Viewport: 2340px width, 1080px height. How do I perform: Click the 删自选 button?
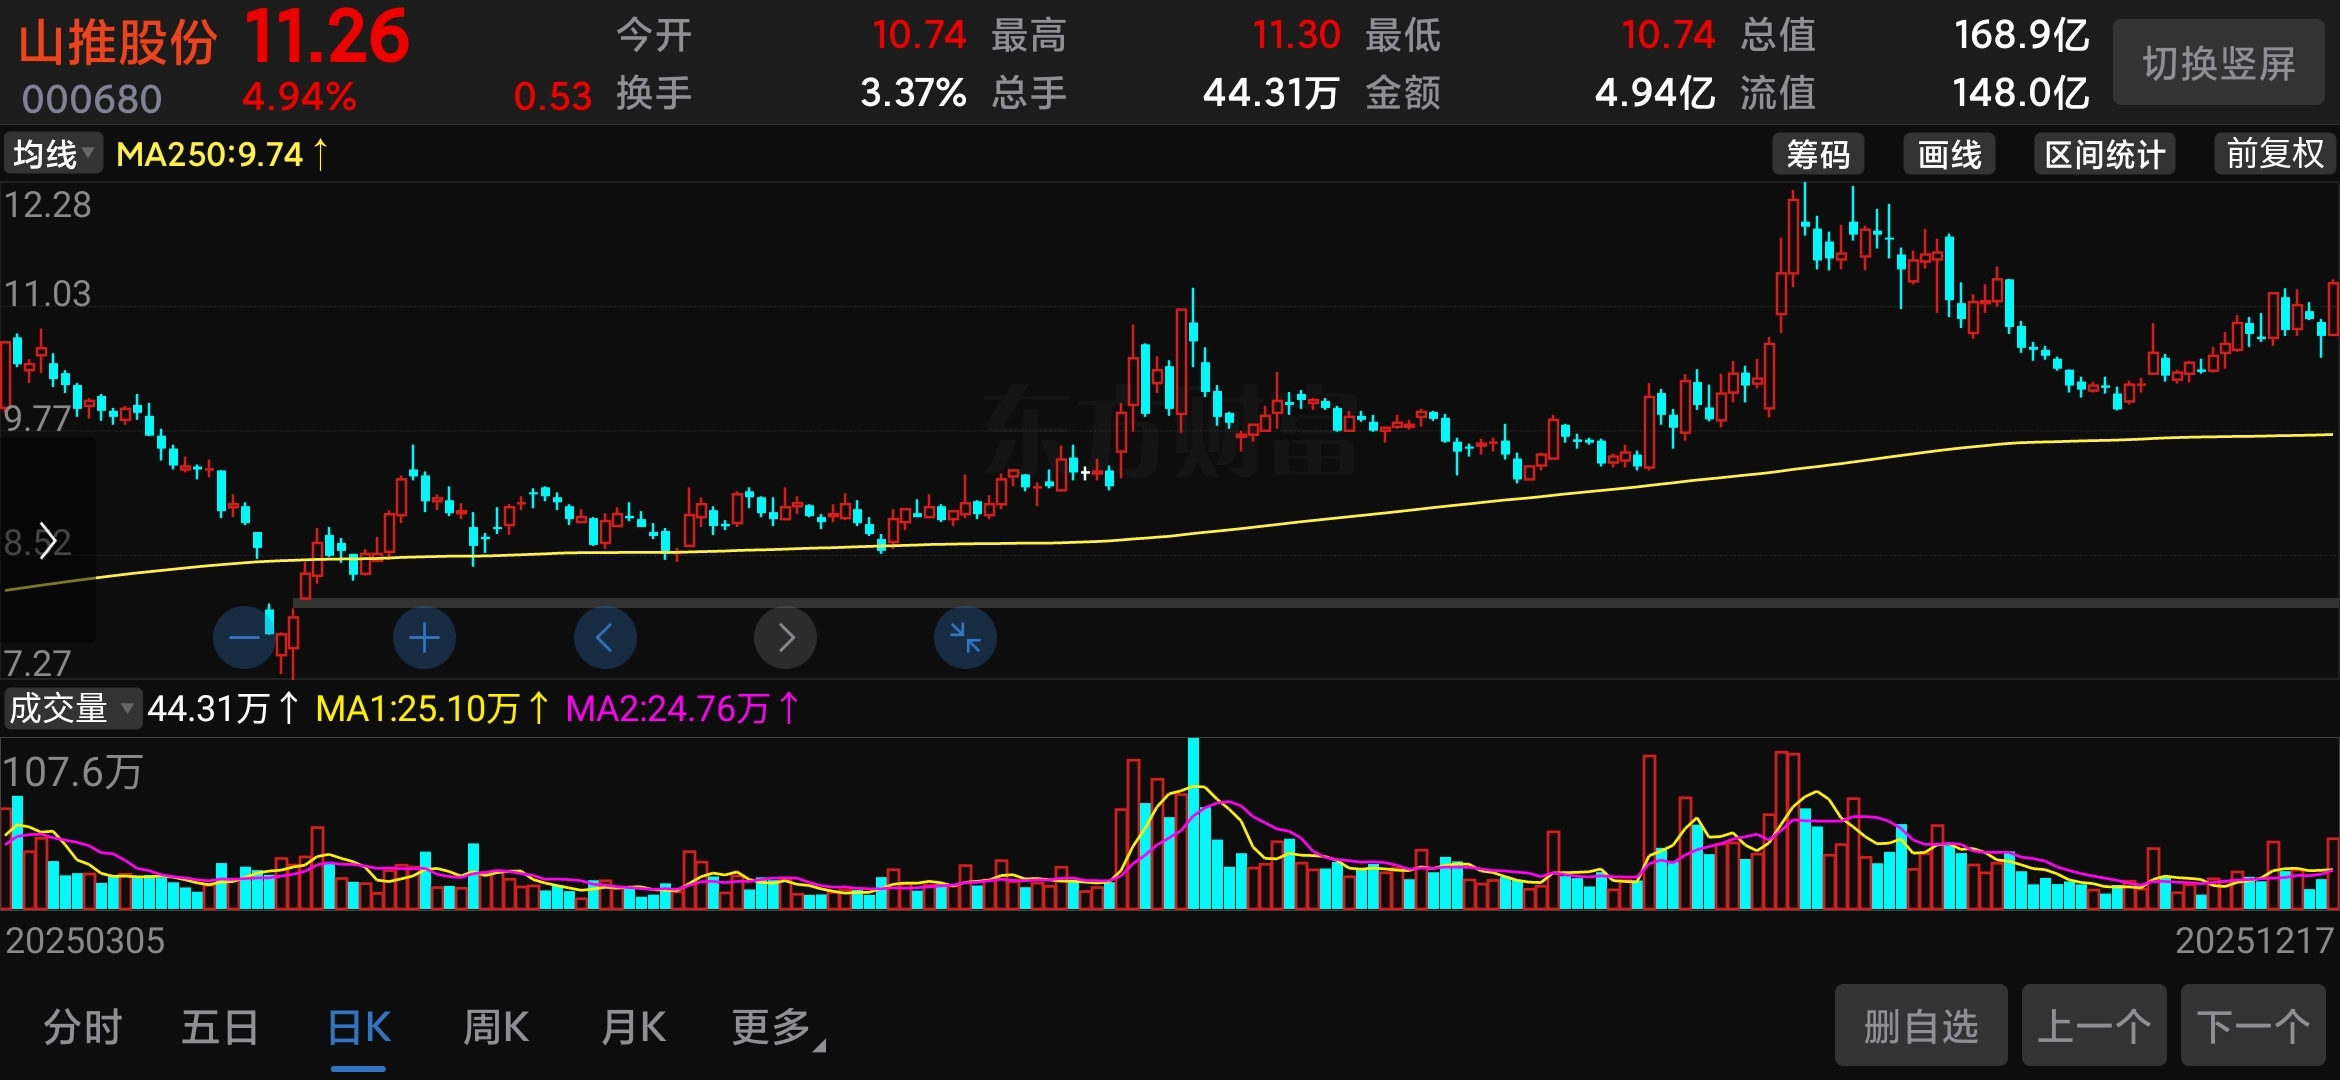tap(1920, 1026)
